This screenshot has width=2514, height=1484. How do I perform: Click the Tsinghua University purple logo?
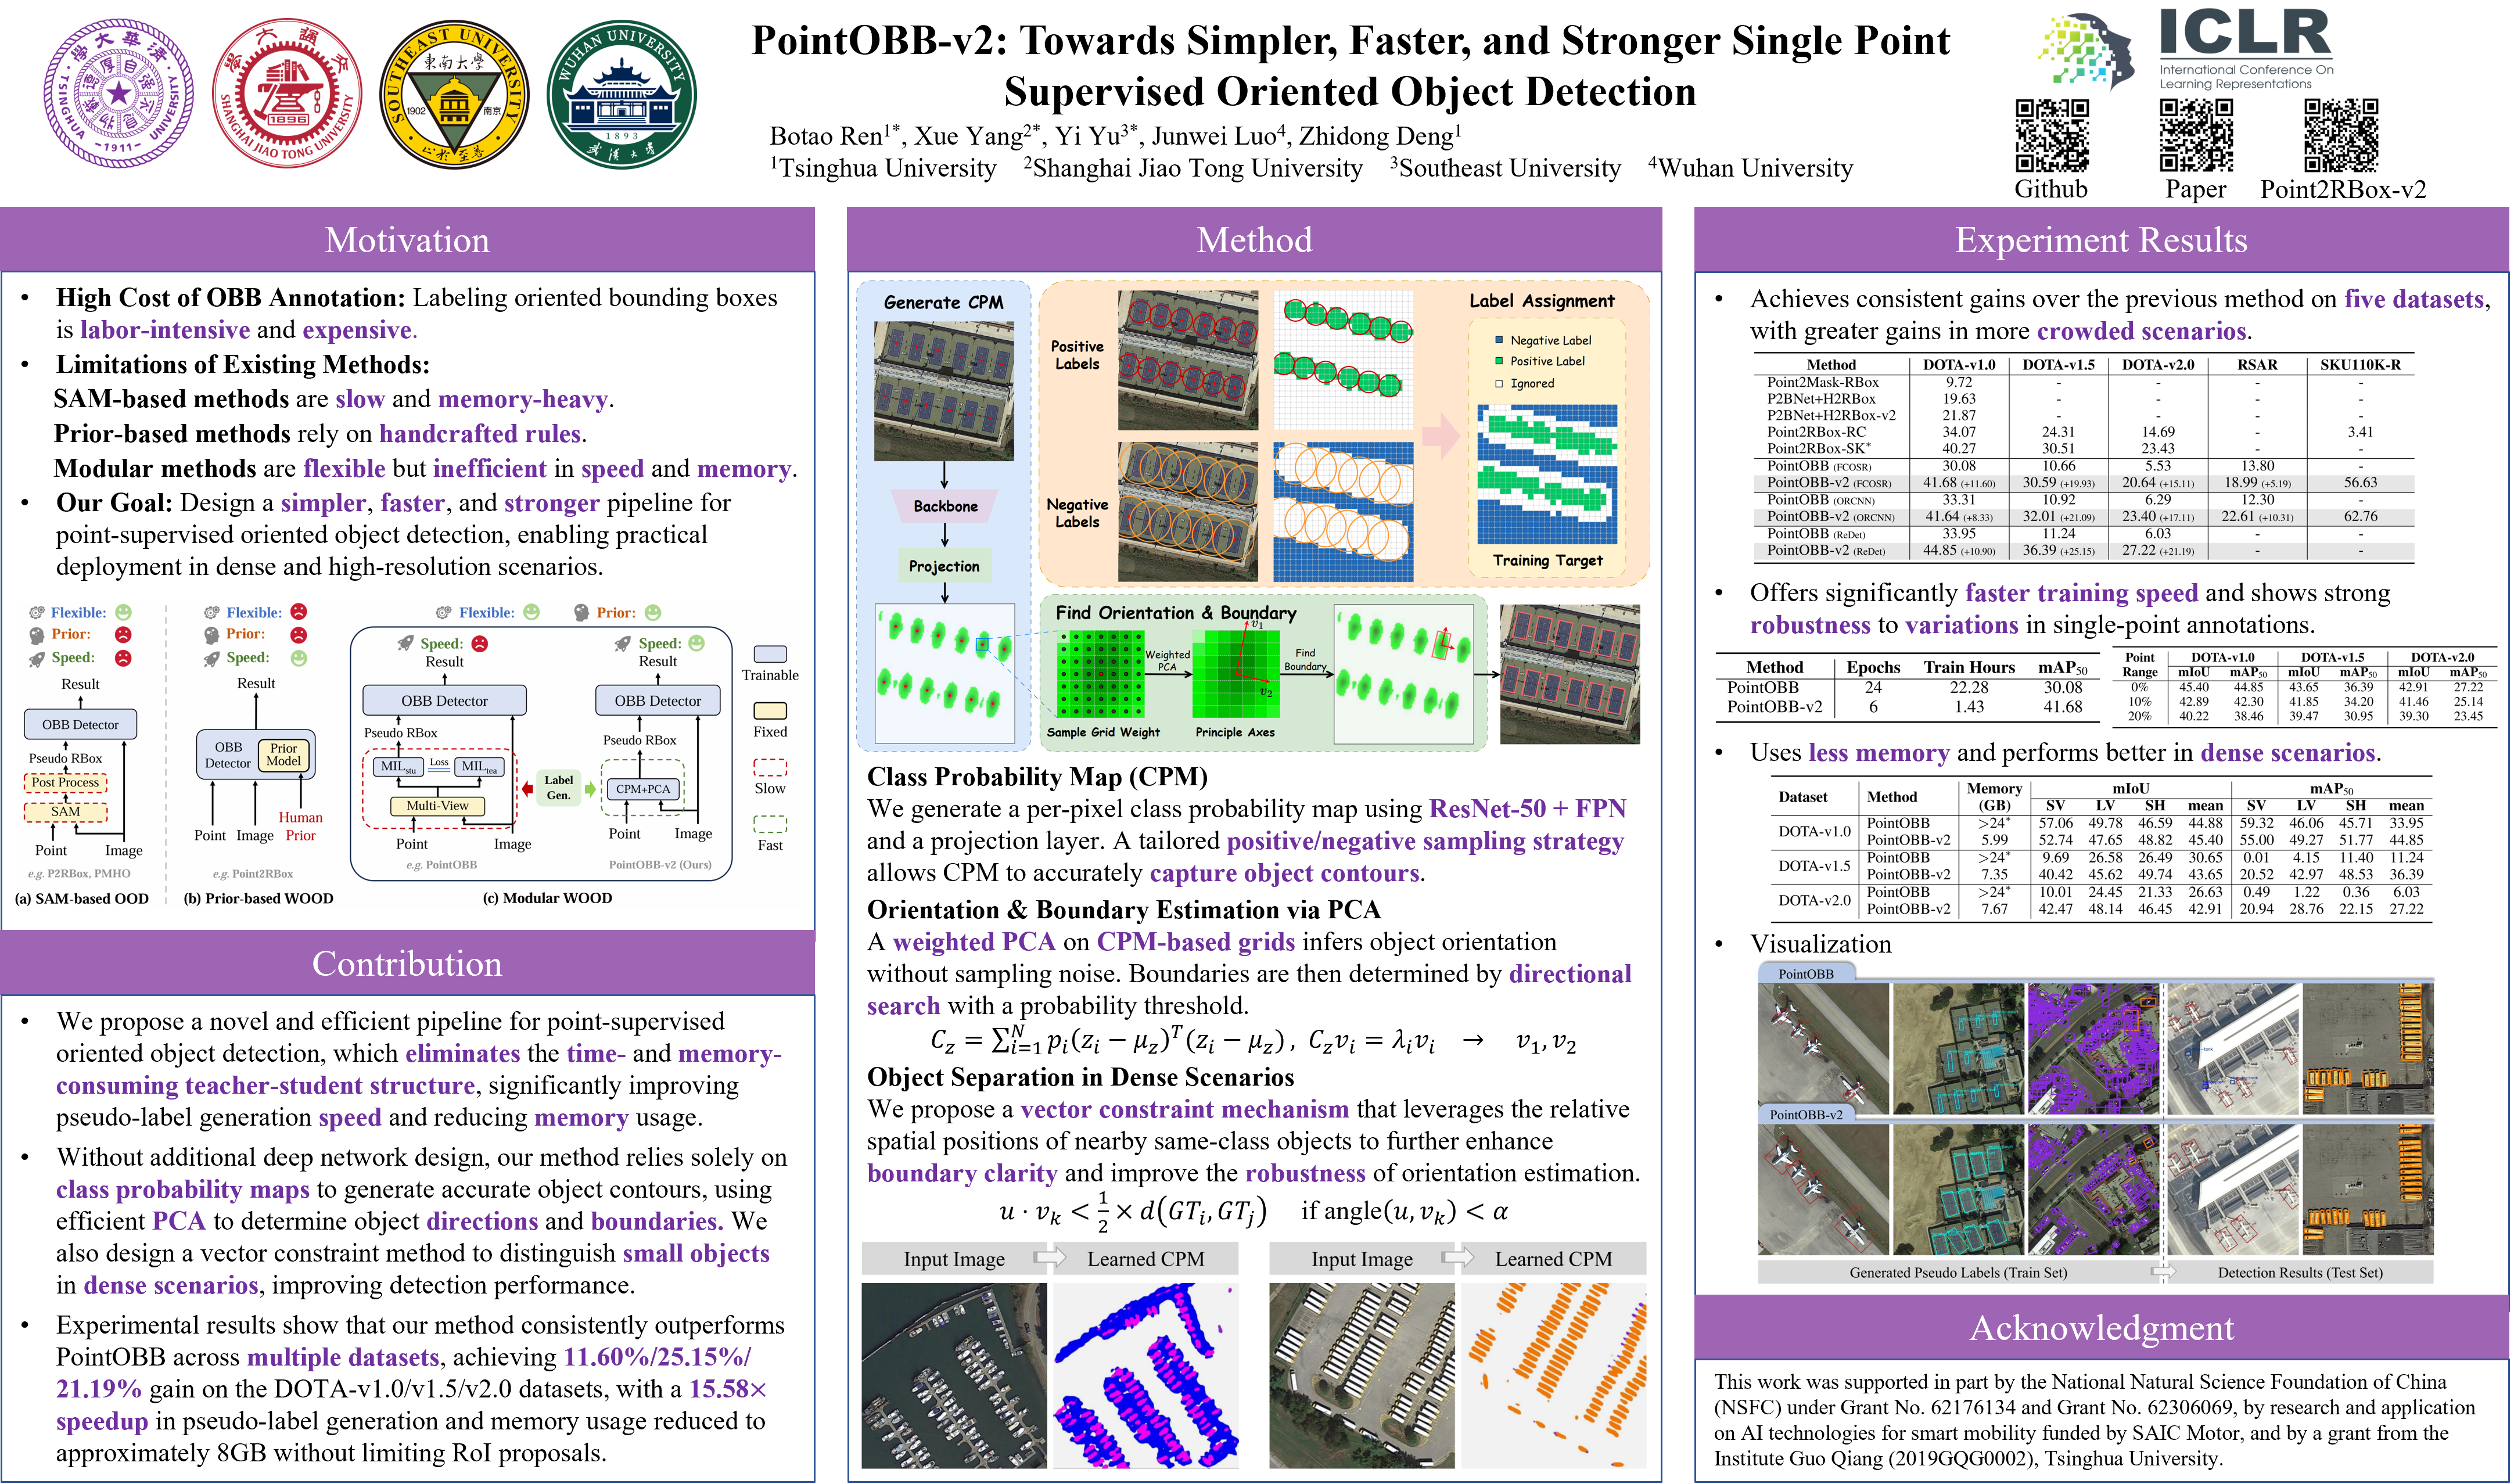pos(118,93)
